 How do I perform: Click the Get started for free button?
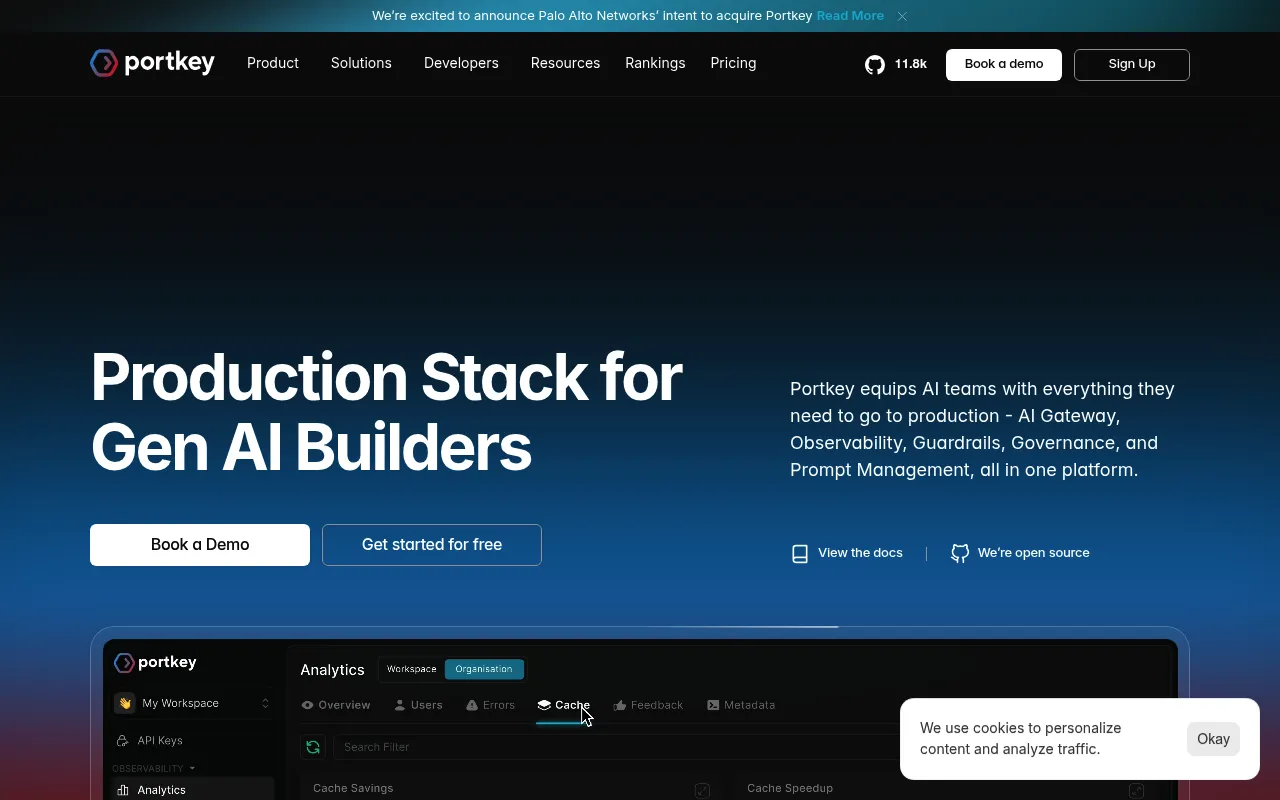[x=432, y=545]
